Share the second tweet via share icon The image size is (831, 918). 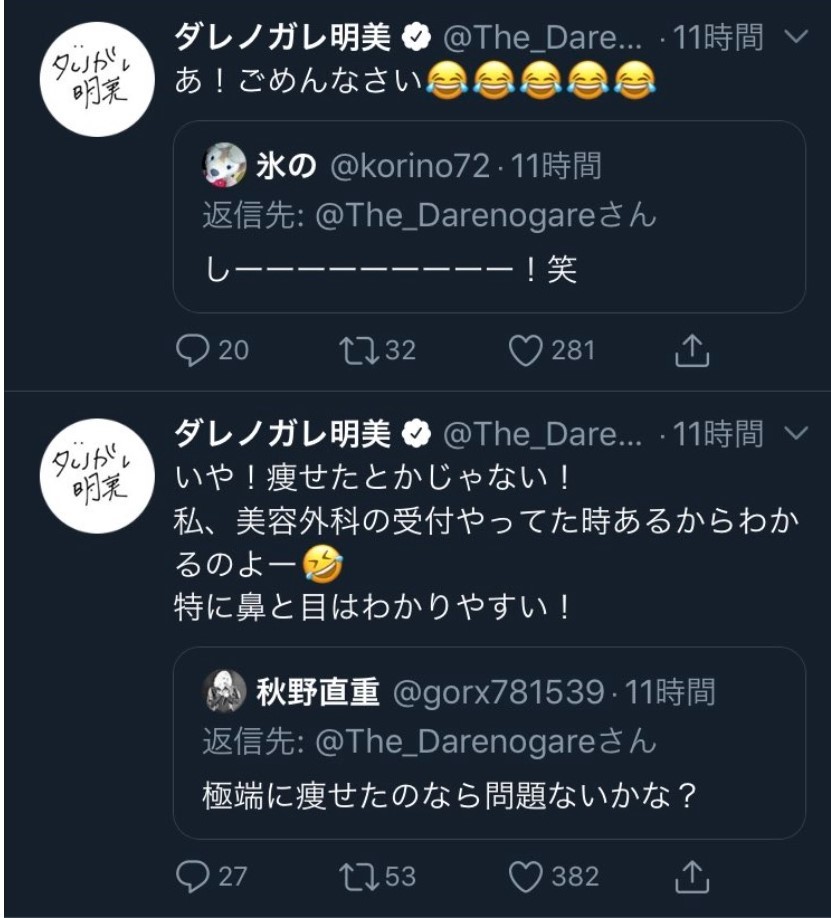[x=692, y=877]
